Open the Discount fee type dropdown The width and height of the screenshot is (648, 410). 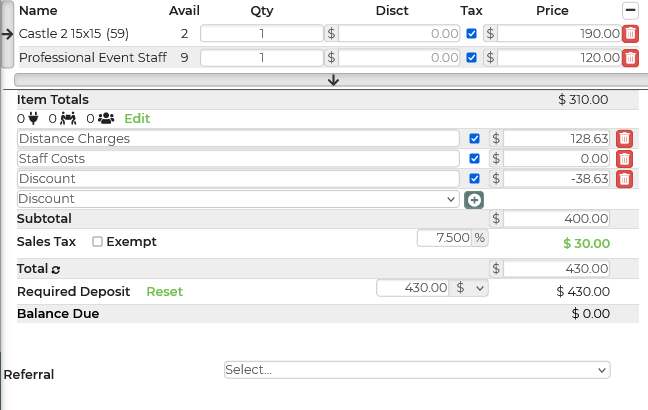click(x=238, y=199)
